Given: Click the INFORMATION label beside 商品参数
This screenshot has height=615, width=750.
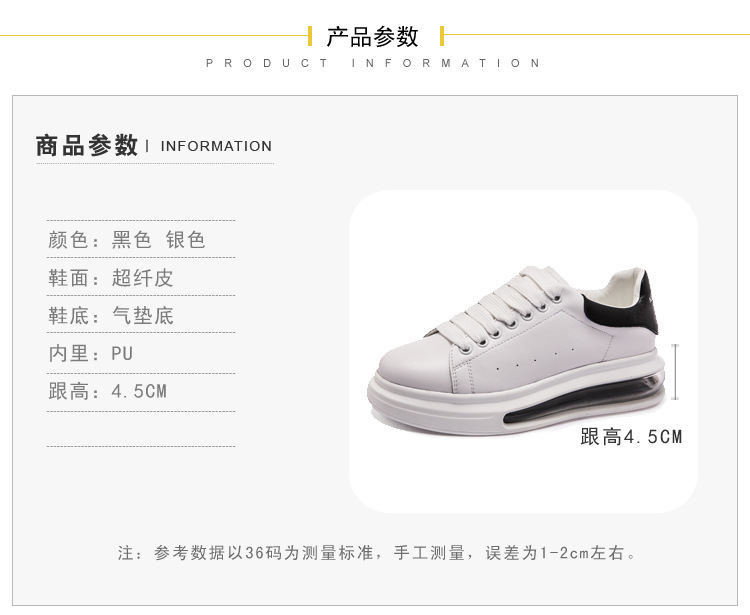Looking at the screenshot, I should 216,146.
